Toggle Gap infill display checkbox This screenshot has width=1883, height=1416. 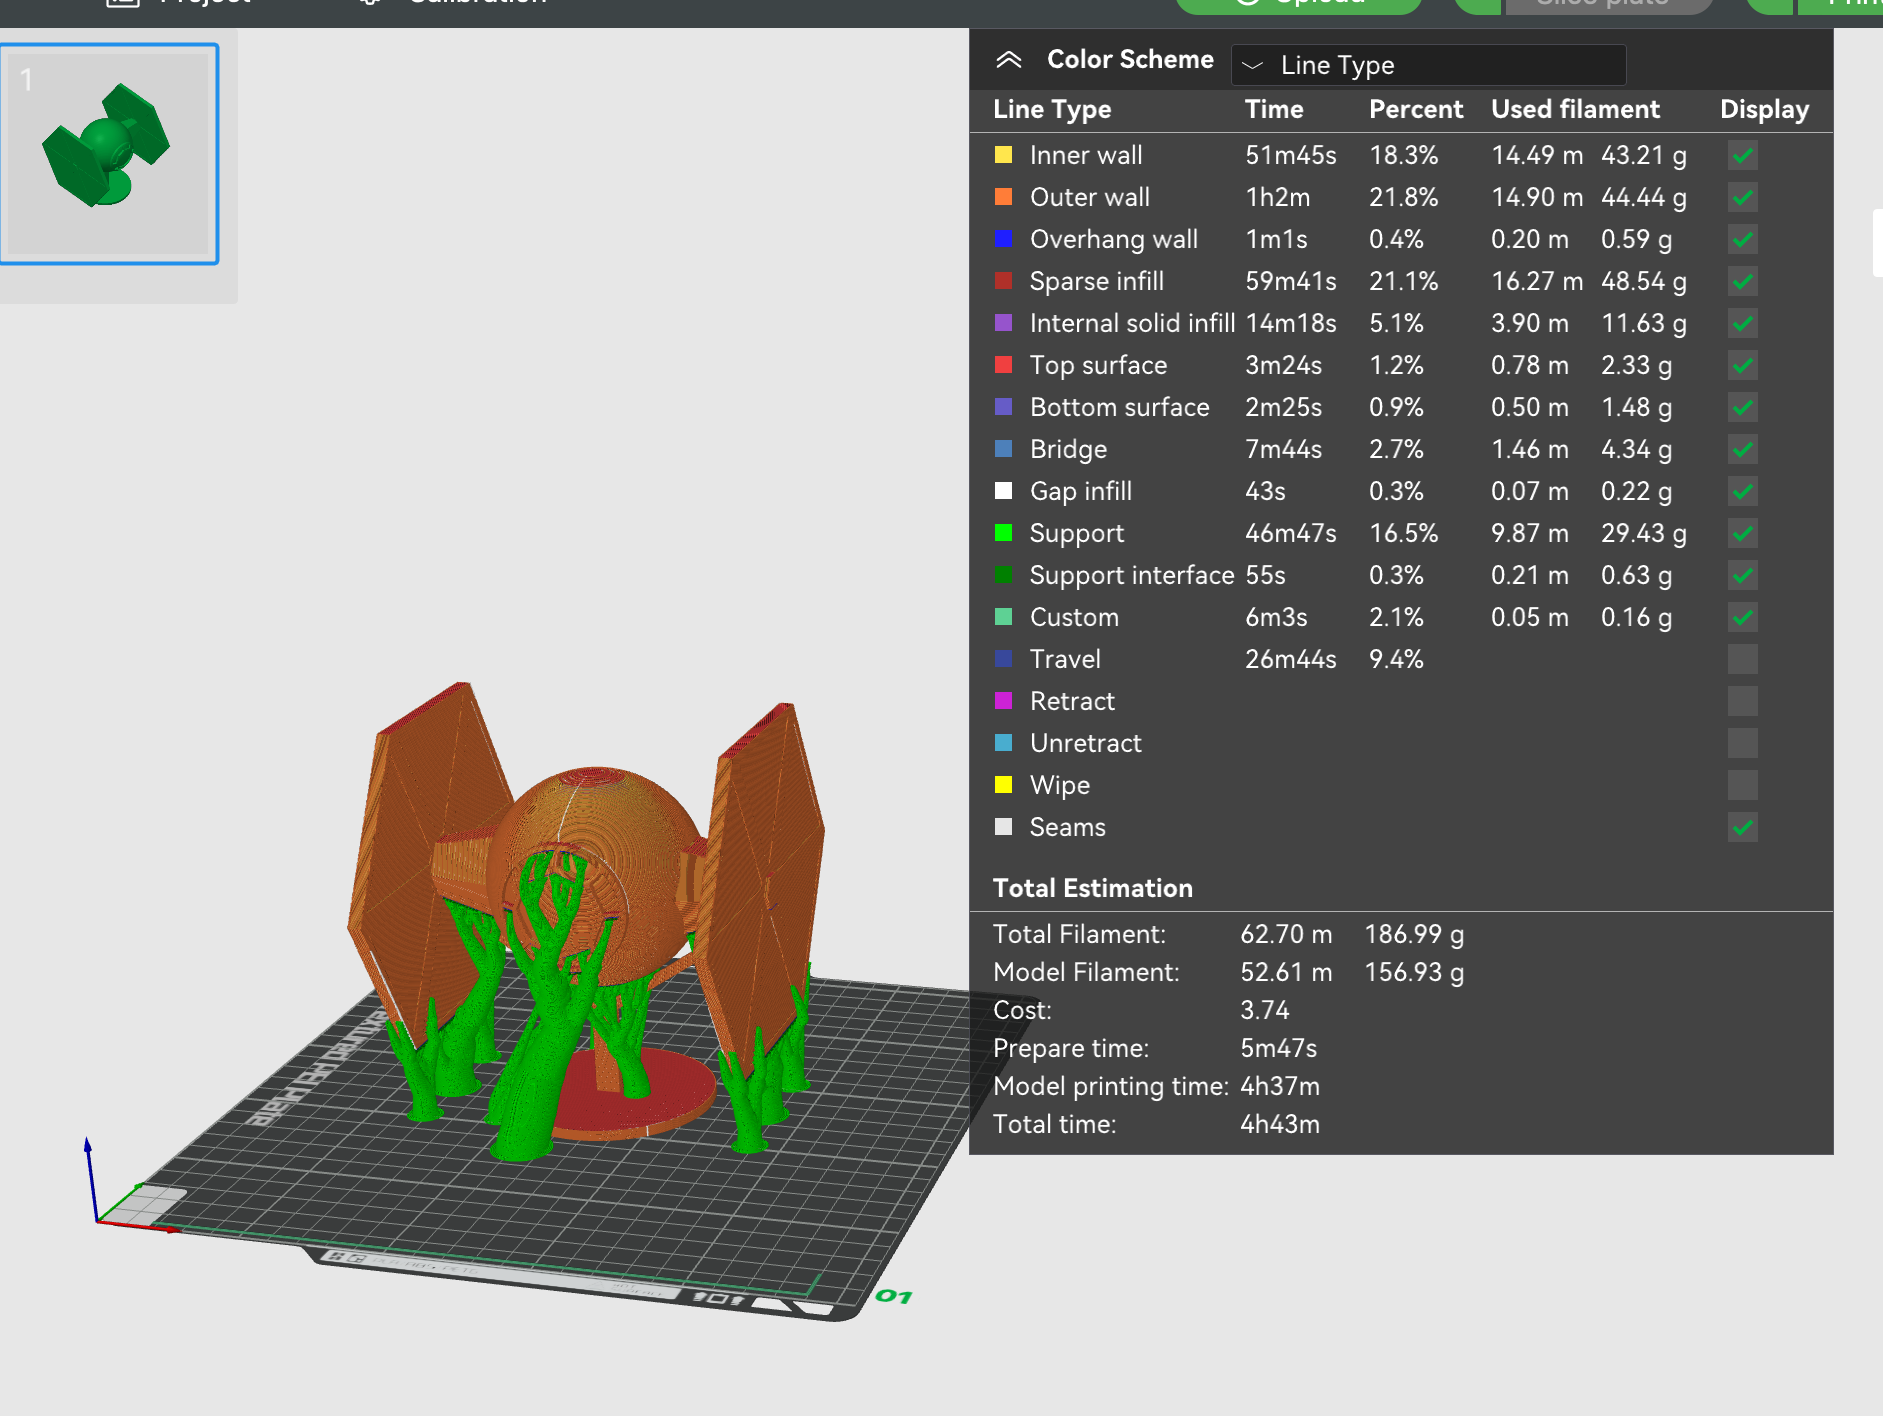[1742, 491]
